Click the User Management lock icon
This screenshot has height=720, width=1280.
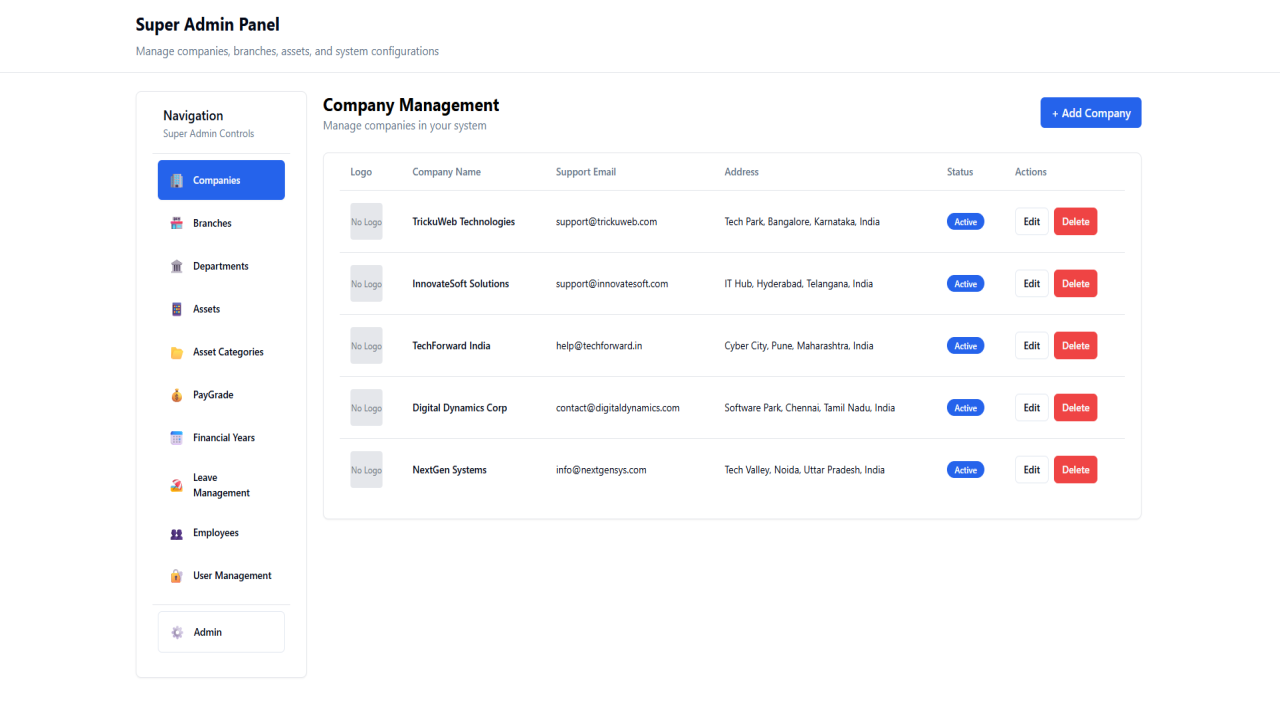(177, 576)
